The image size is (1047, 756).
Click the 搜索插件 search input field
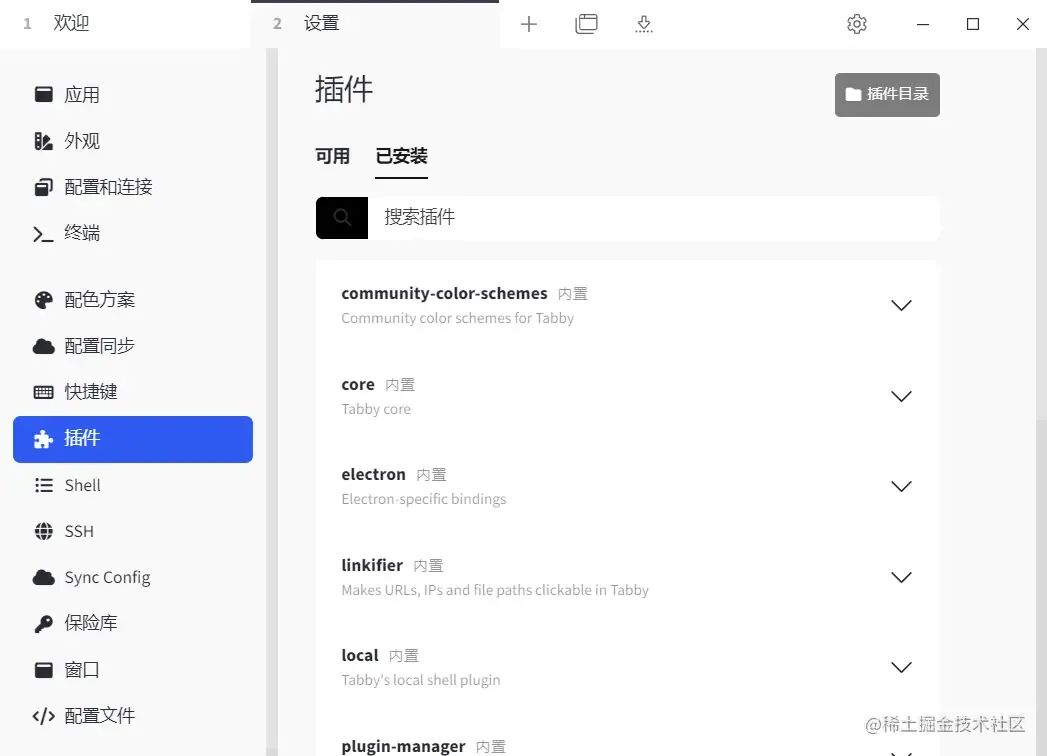click(654, 218)
